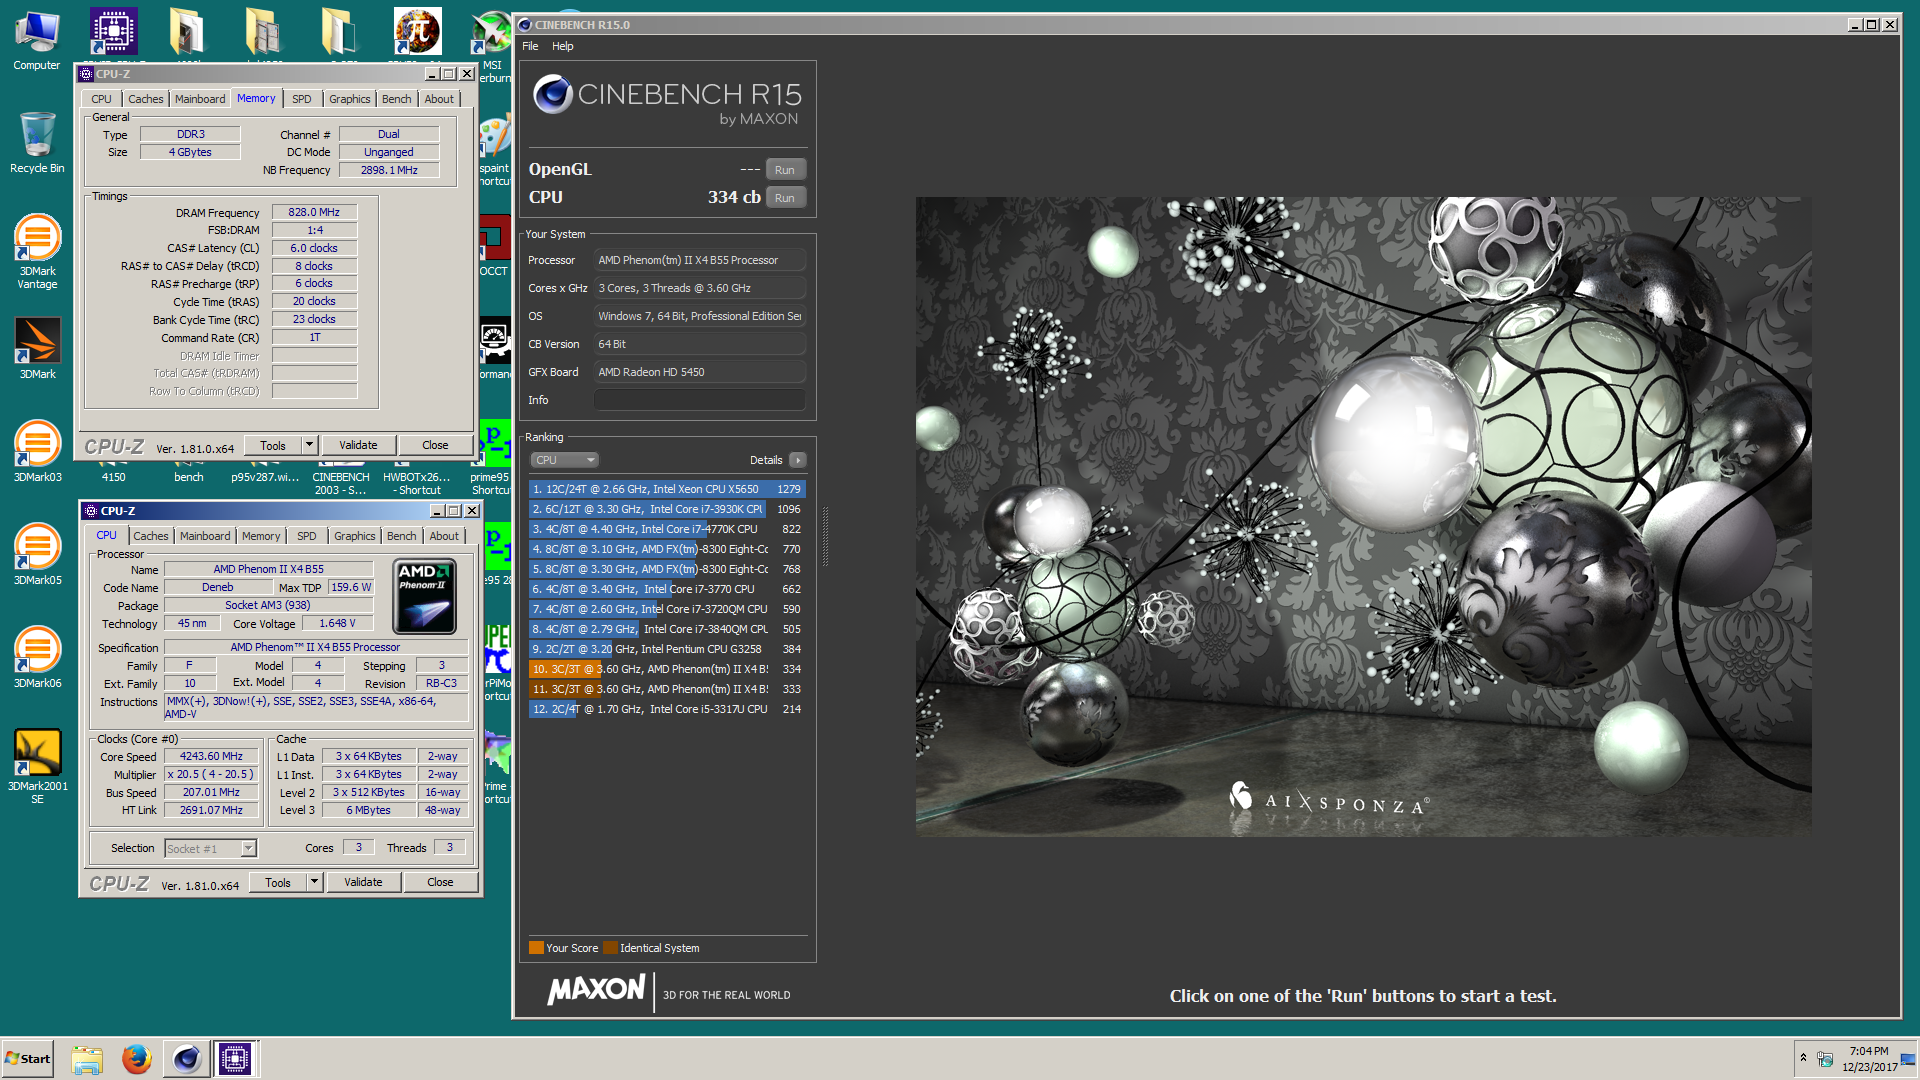Click the Details label in Ranking panel

click(766, 460)
